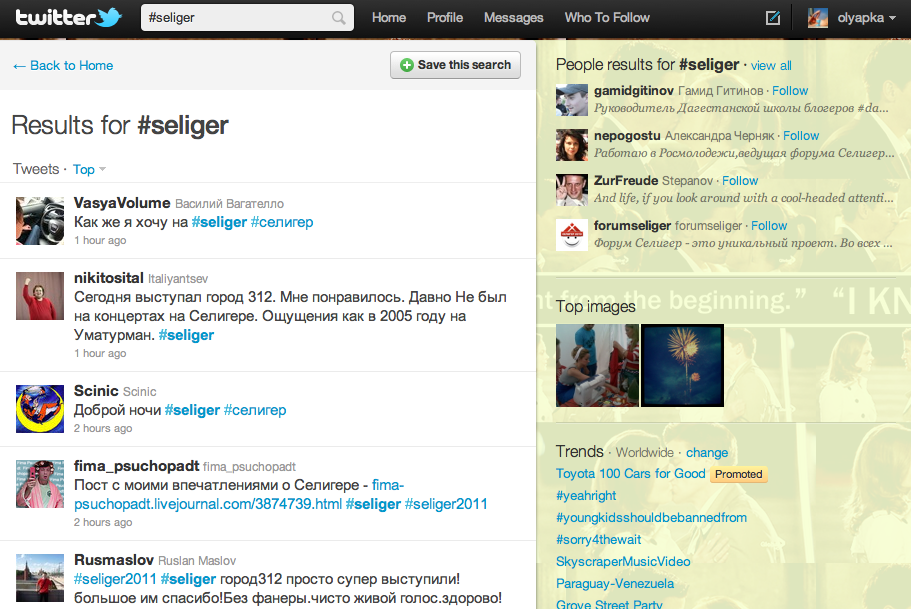911x609 pixels.
Task: Open Who To Follow
Action: click(607, 18)
